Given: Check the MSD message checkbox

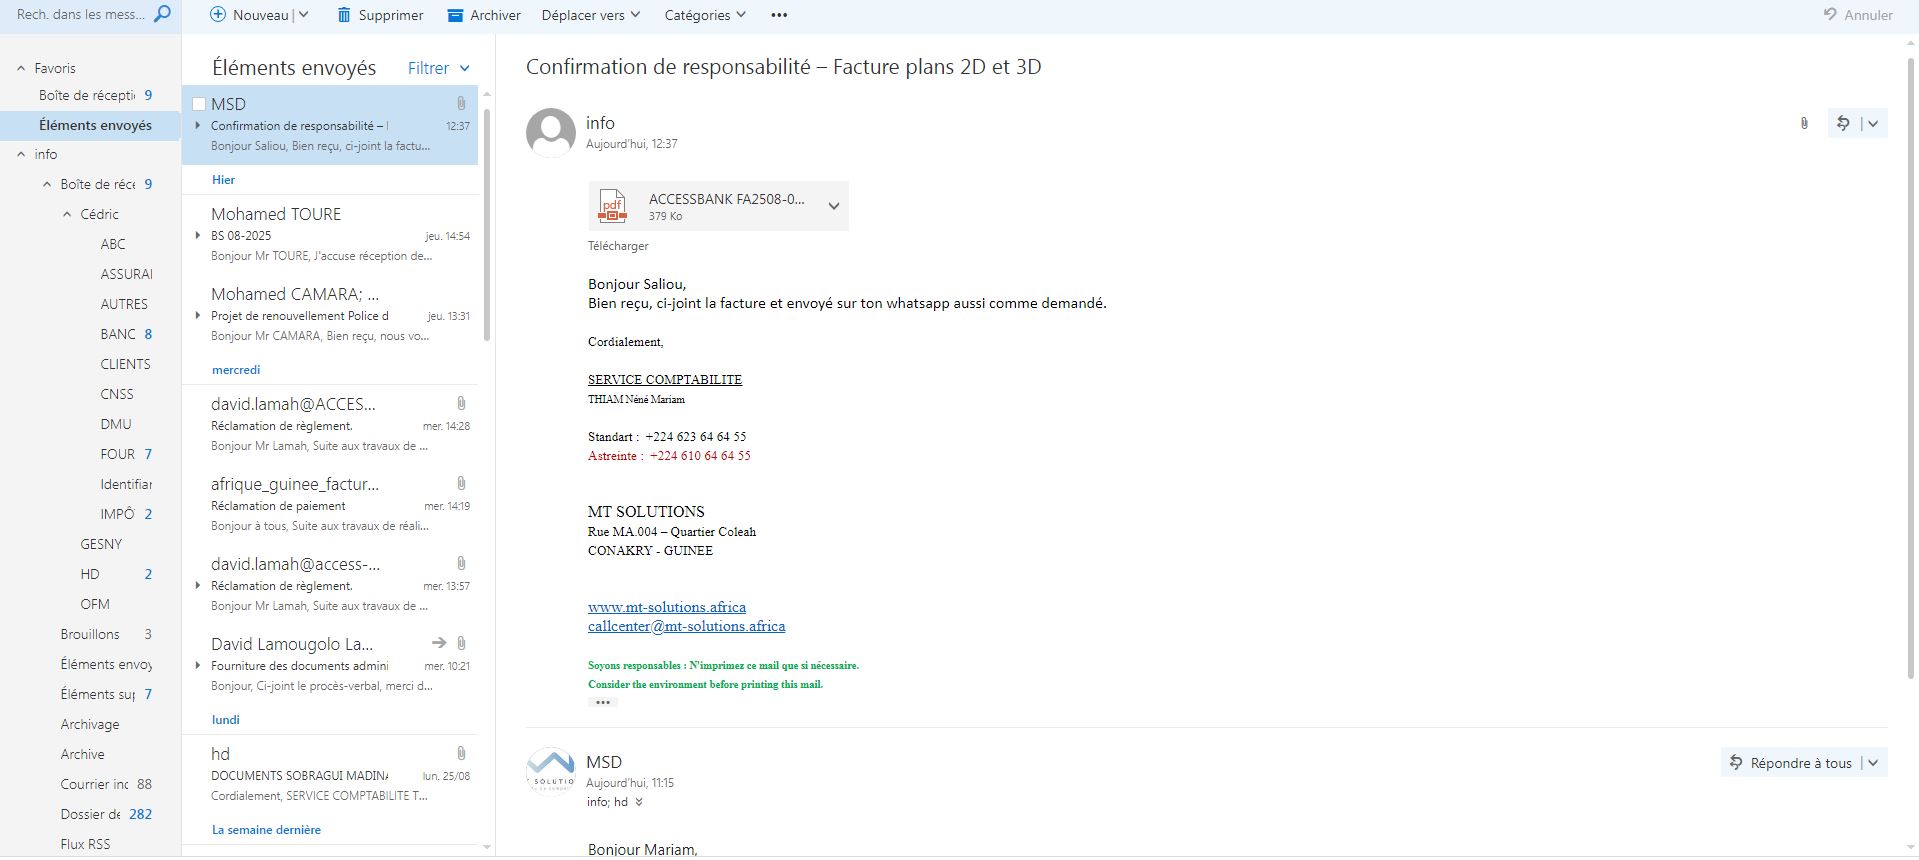Looking at the screenshot, I should pyautogui.click(x=199, y=104).
